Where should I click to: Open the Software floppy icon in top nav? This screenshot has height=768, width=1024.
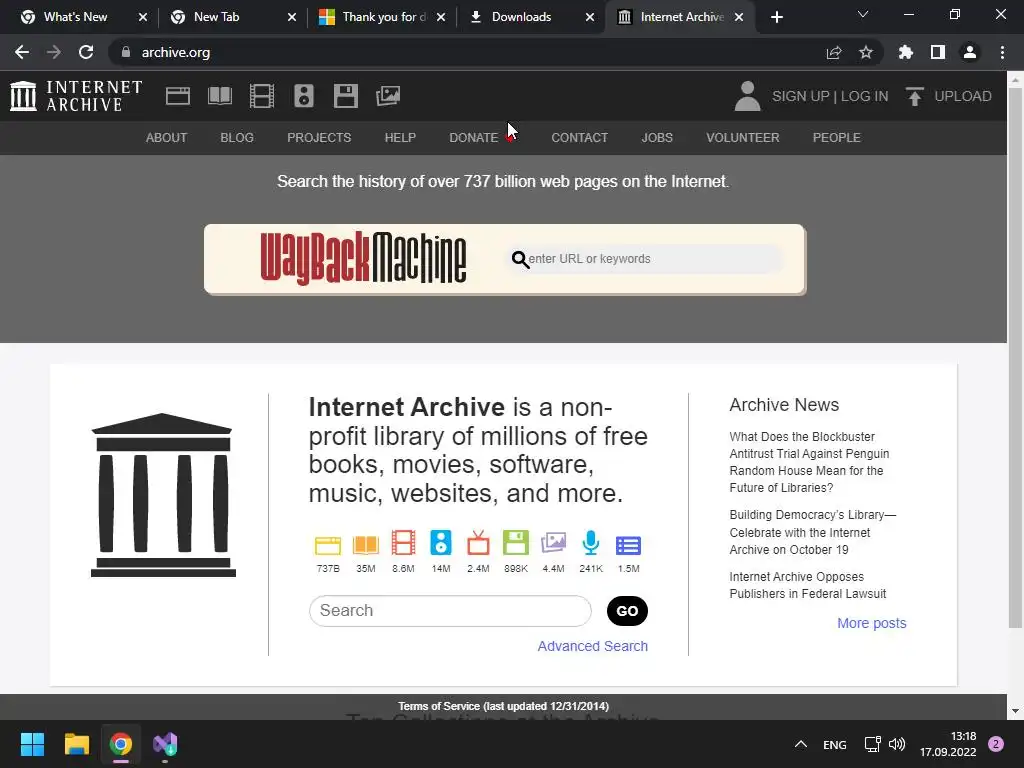(x=345, y=96)
